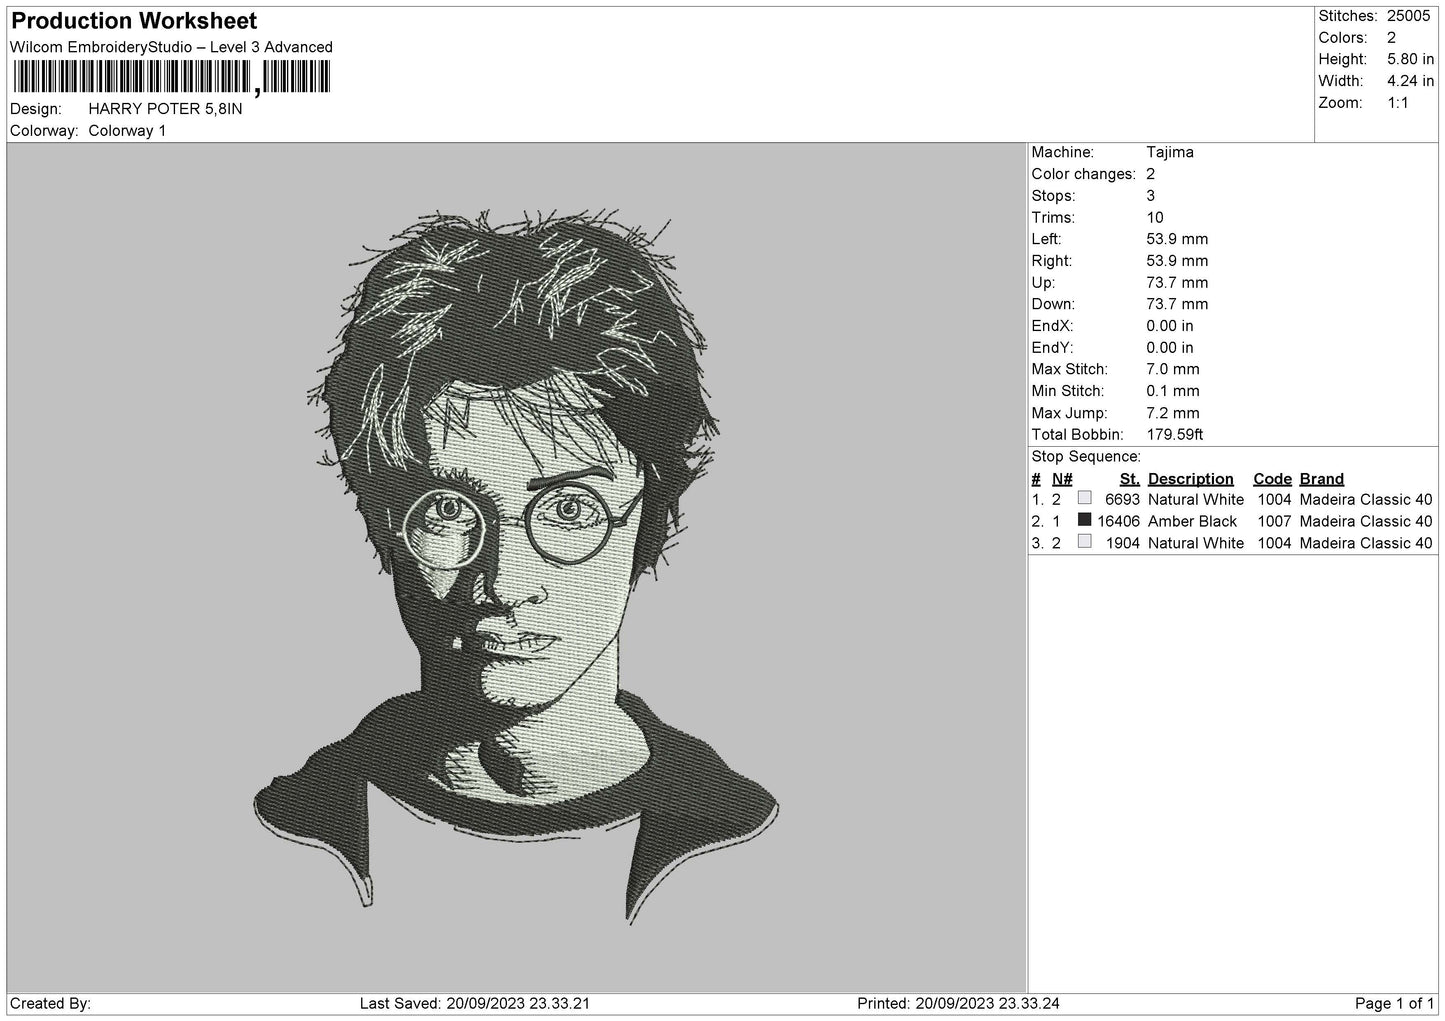Click the Natural White swatch in row 3
The height and width of the screenshot is (1021, 1445).
coord(1084,542)
